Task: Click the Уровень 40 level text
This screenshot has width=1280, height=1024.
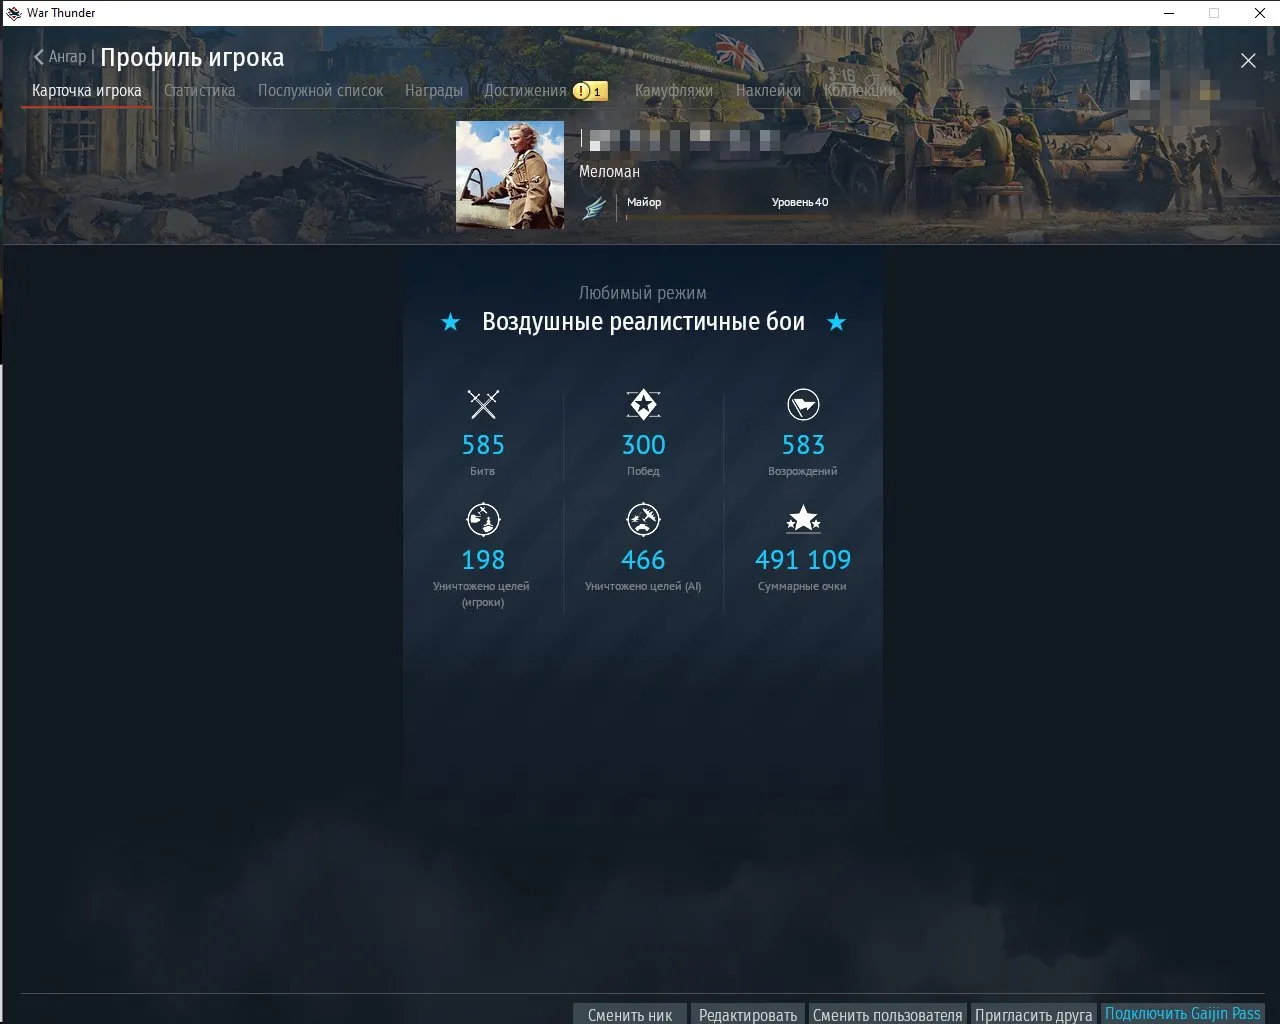Action: tap(800, 202)
